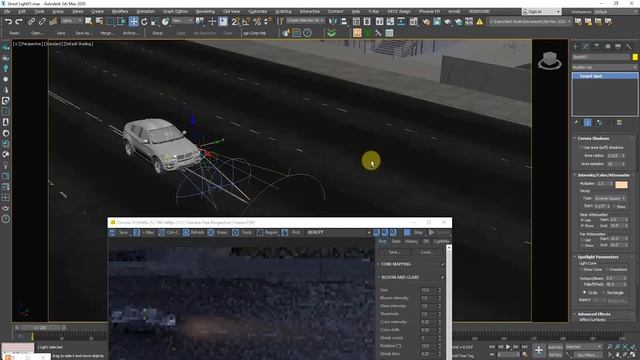The width and height of the screenshot is (640, 360).
Task: Open the Decay Type dropdown
Action: tap(610, 198)
